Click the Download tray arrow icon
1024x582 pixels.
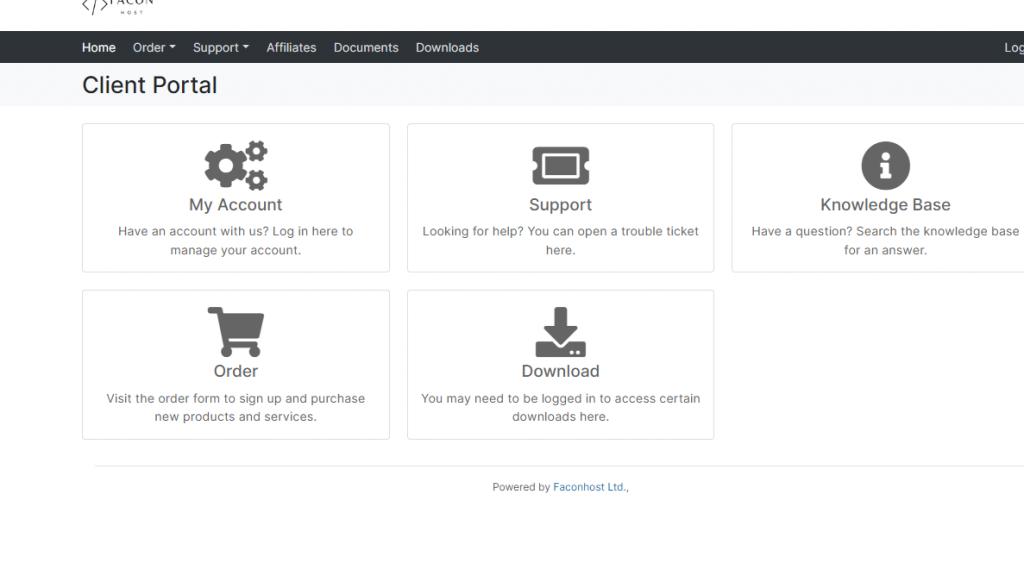[x=560, y=332]
